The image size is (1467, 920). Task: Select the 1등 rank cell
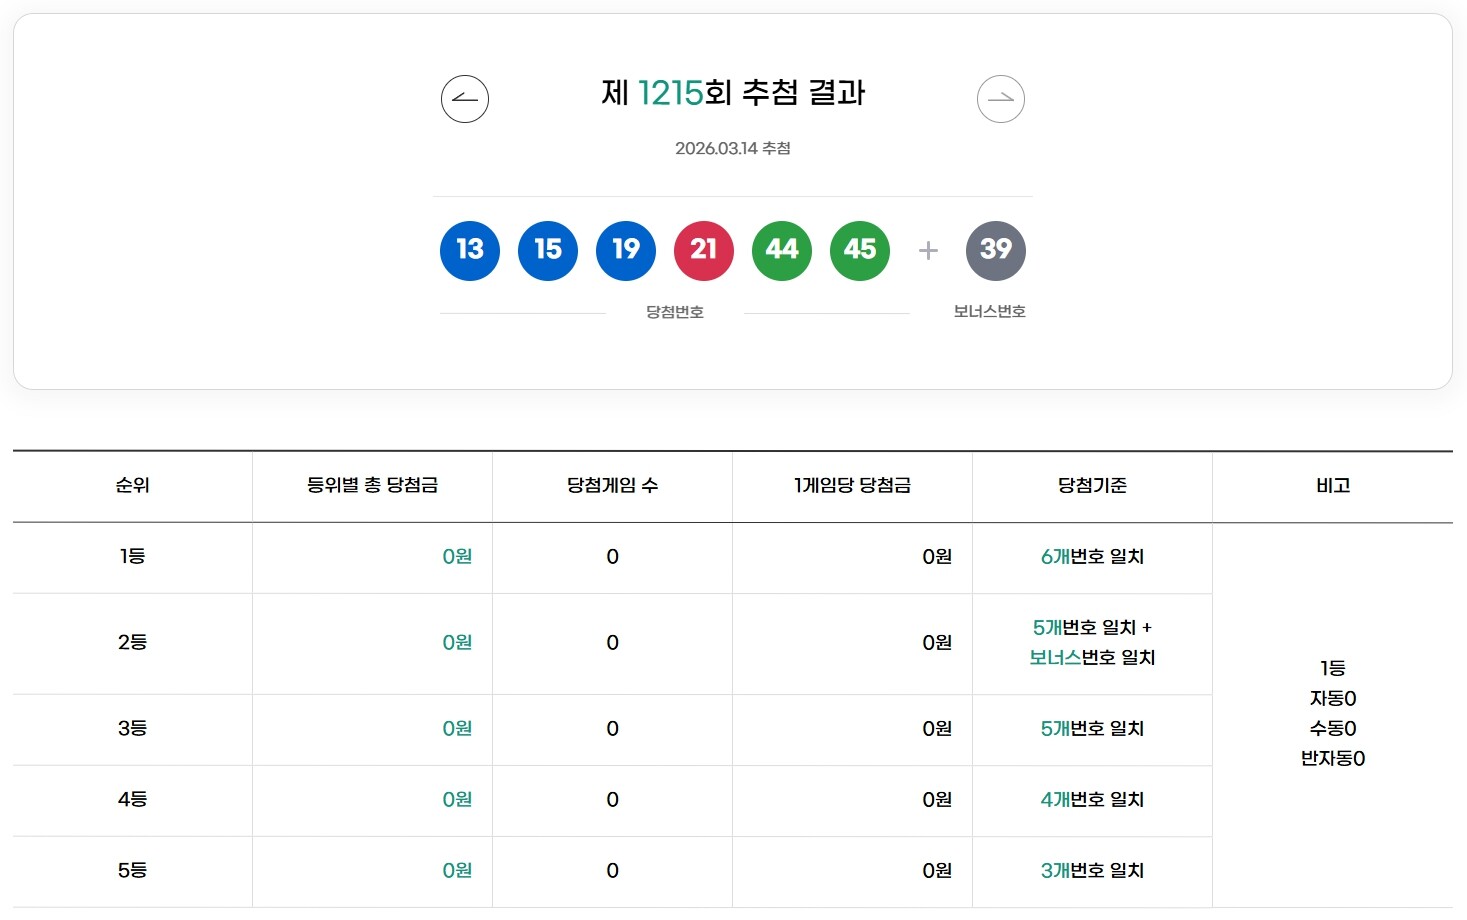132,556
